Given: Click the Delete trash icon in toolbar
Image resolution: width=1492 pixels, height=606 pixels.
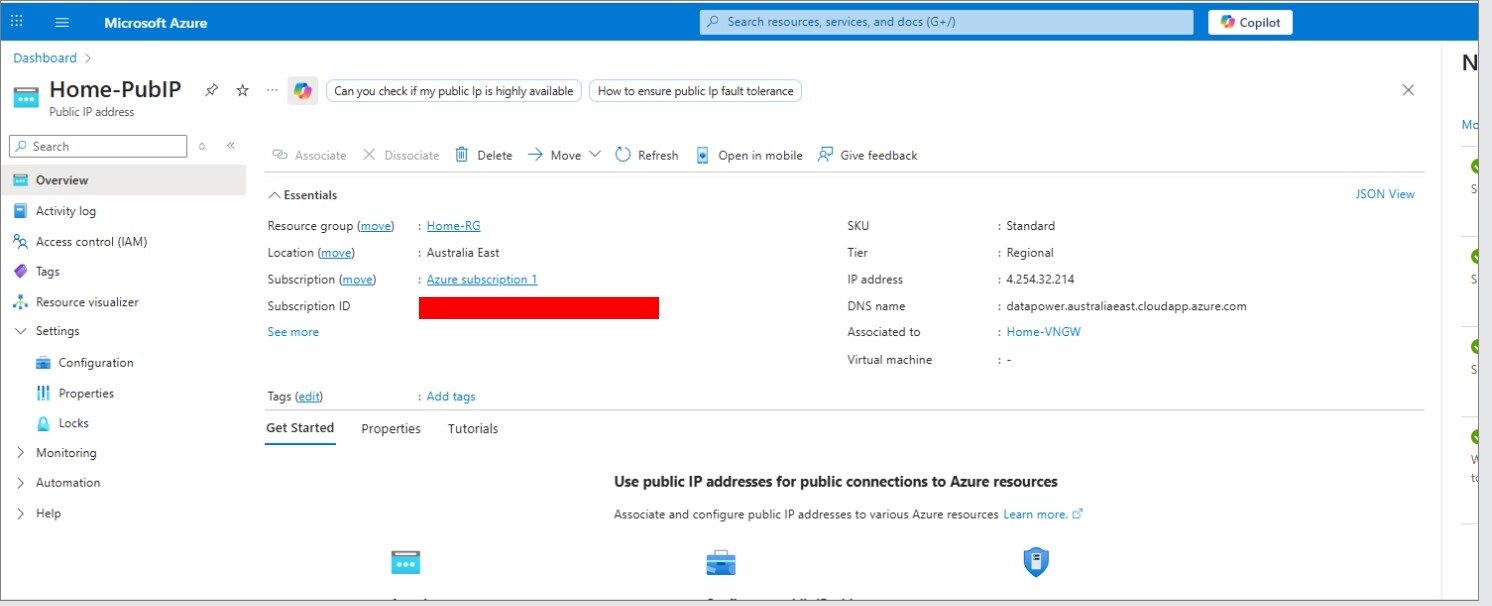Looking at the screenshot, I should pyautogui.click(x=462, y=155).
